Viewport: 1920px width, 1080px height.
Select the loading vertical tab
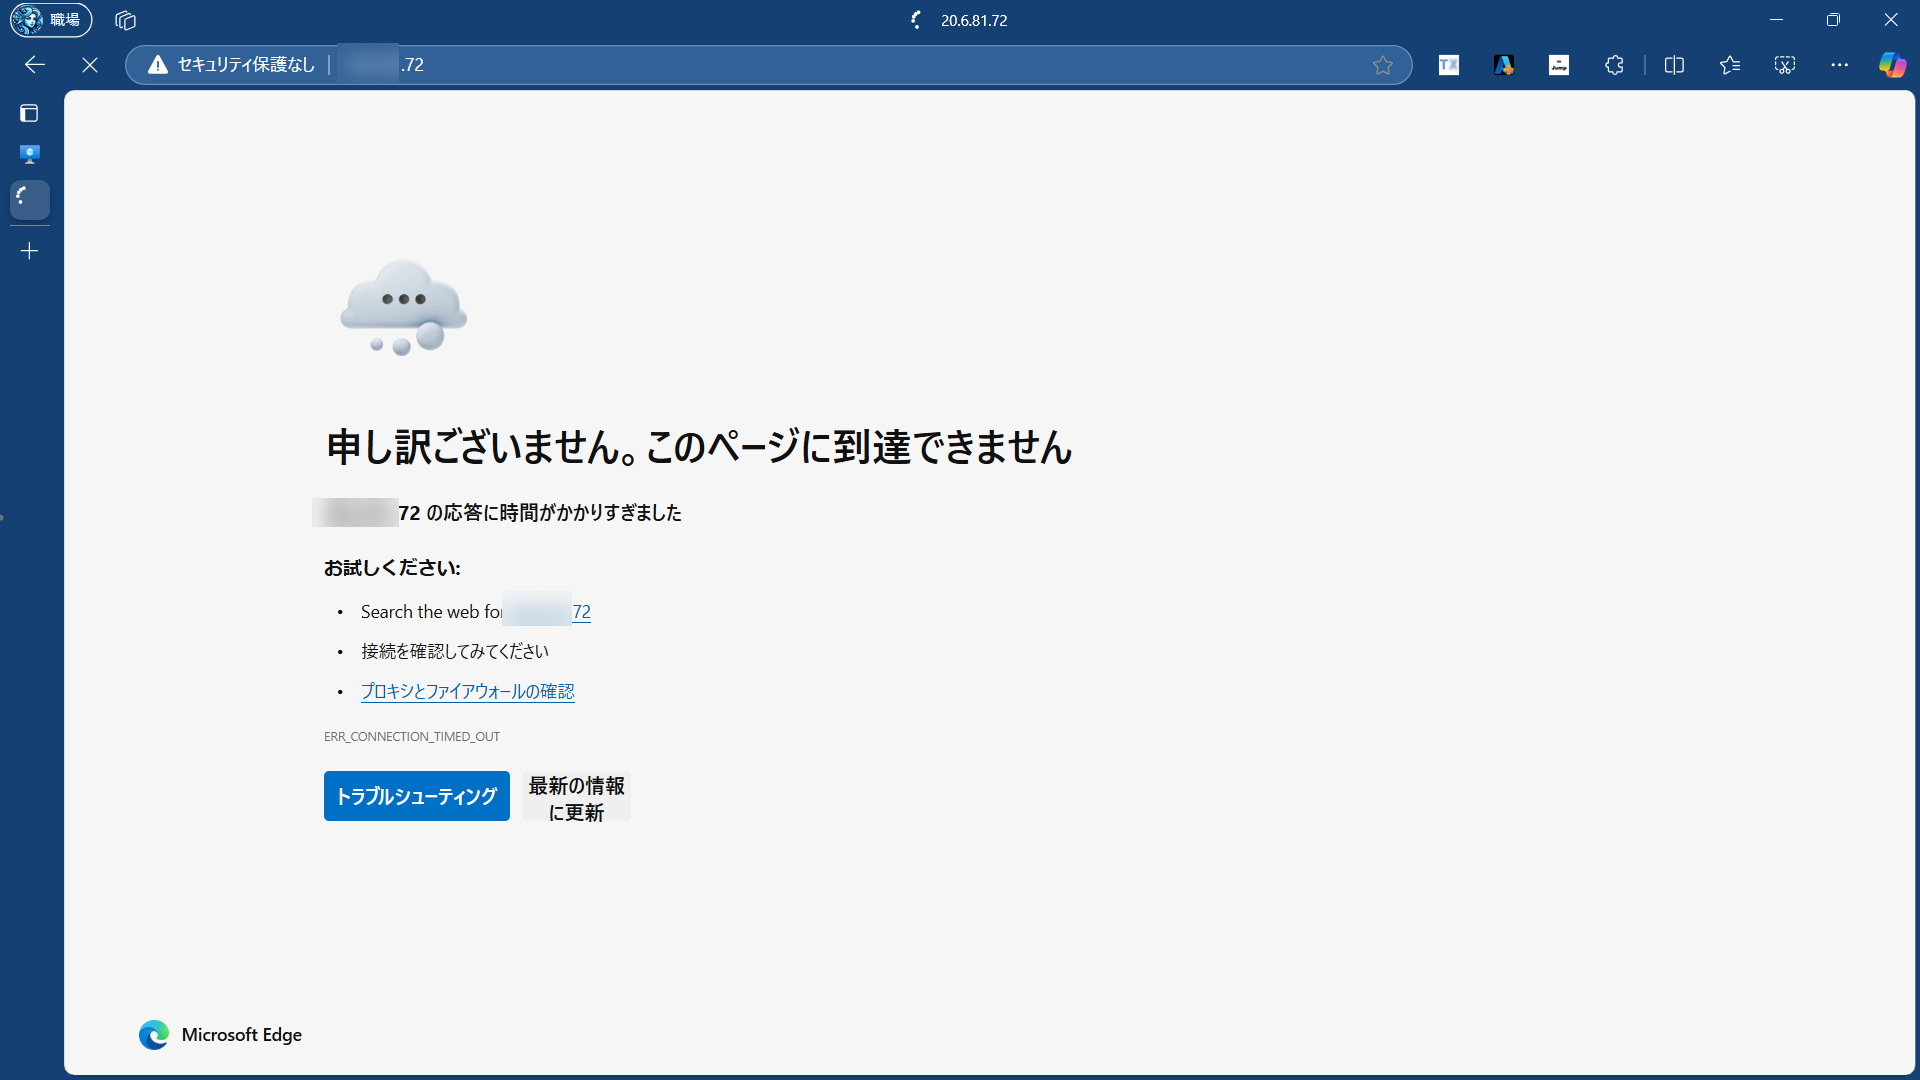pos(29,199)
